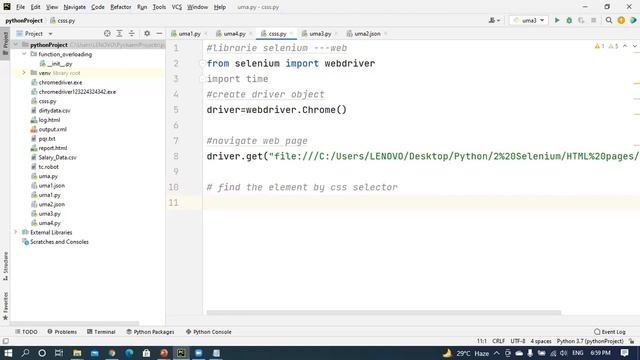Open Microsoft Store from taskbar
The height and width of the screenshot is (360, 640).
(146, 353)
